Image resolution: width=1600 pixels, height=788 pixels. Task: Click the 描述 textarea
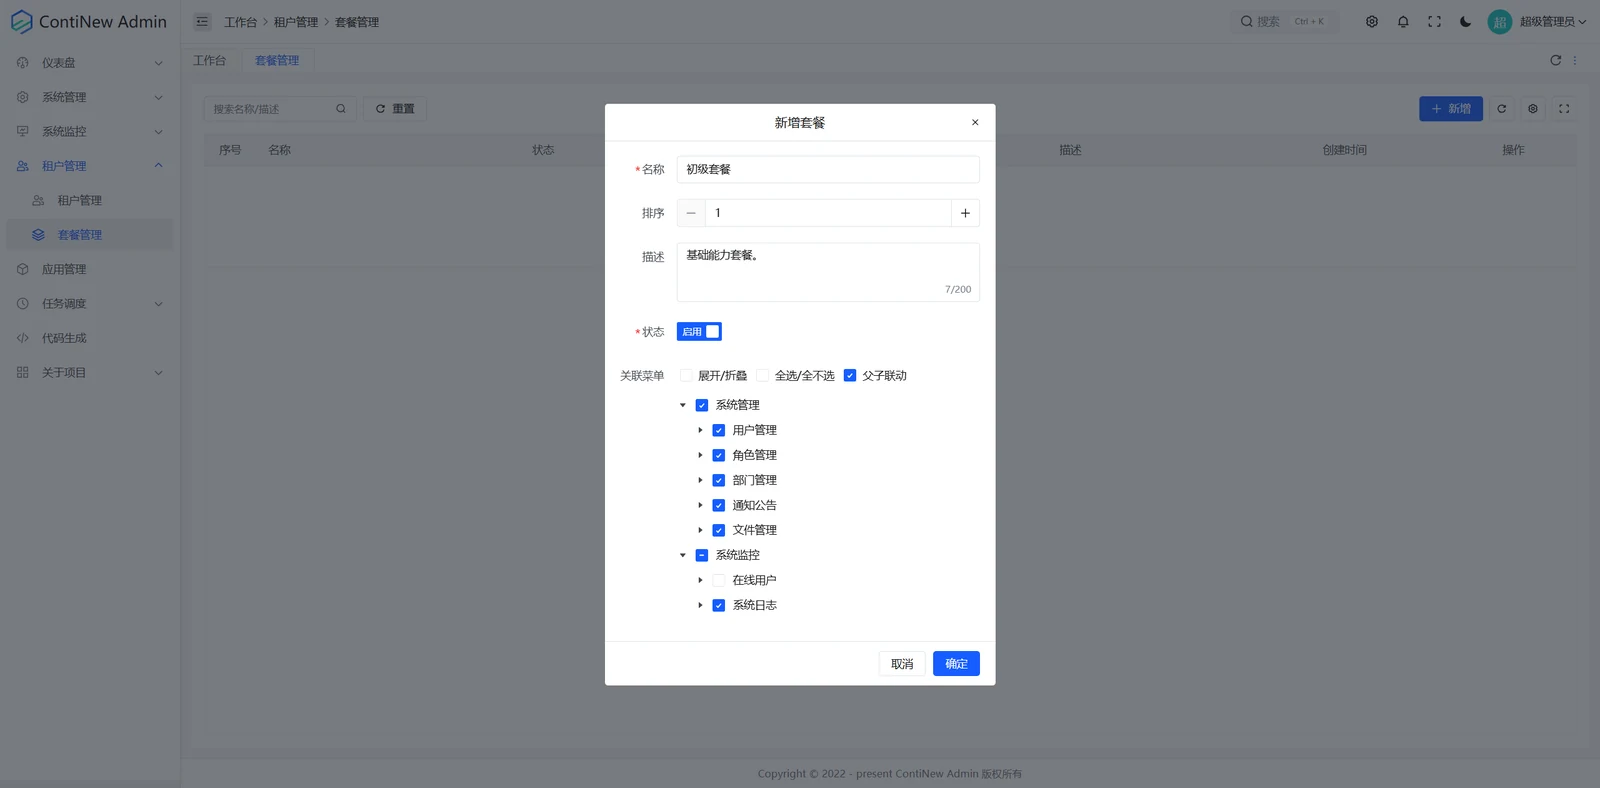tap(828, 272)
